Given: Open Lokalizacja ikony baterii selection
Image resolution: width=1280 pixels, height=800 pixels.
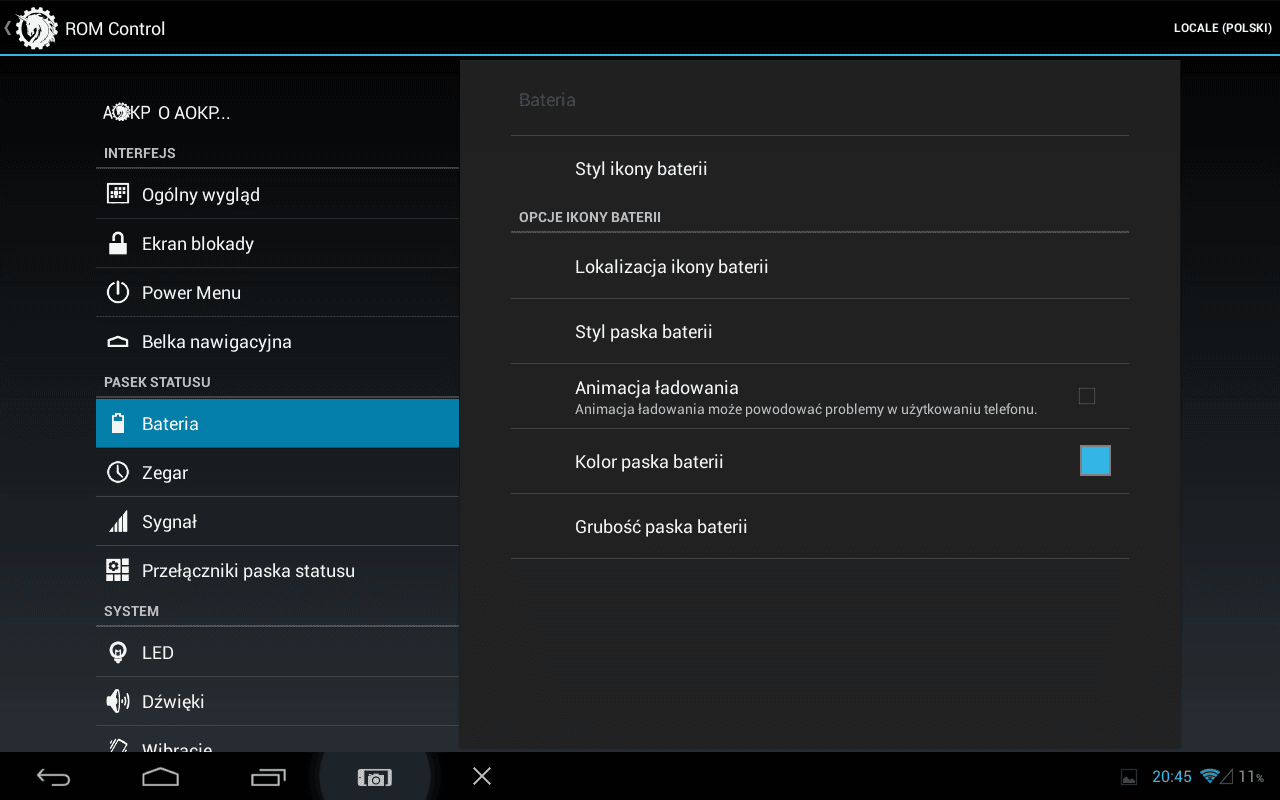Looking at the screenshot, I should coord(671,267).
